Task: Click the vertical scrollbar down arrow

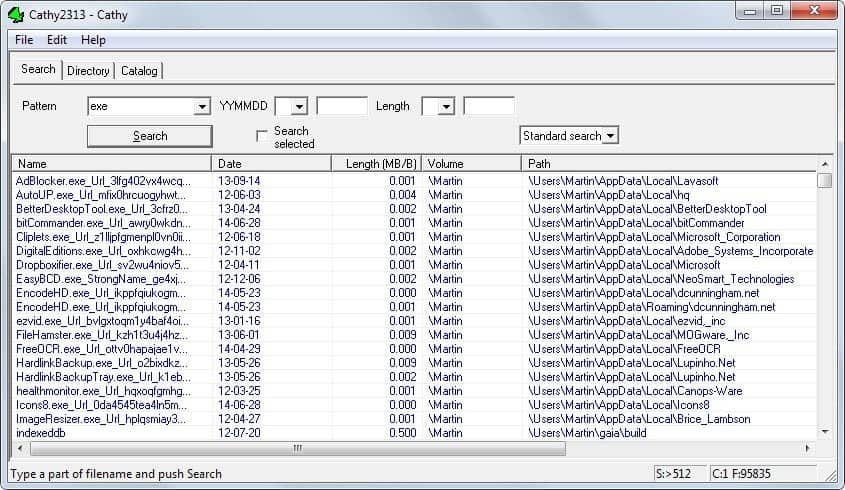Action: click(825, 432)
